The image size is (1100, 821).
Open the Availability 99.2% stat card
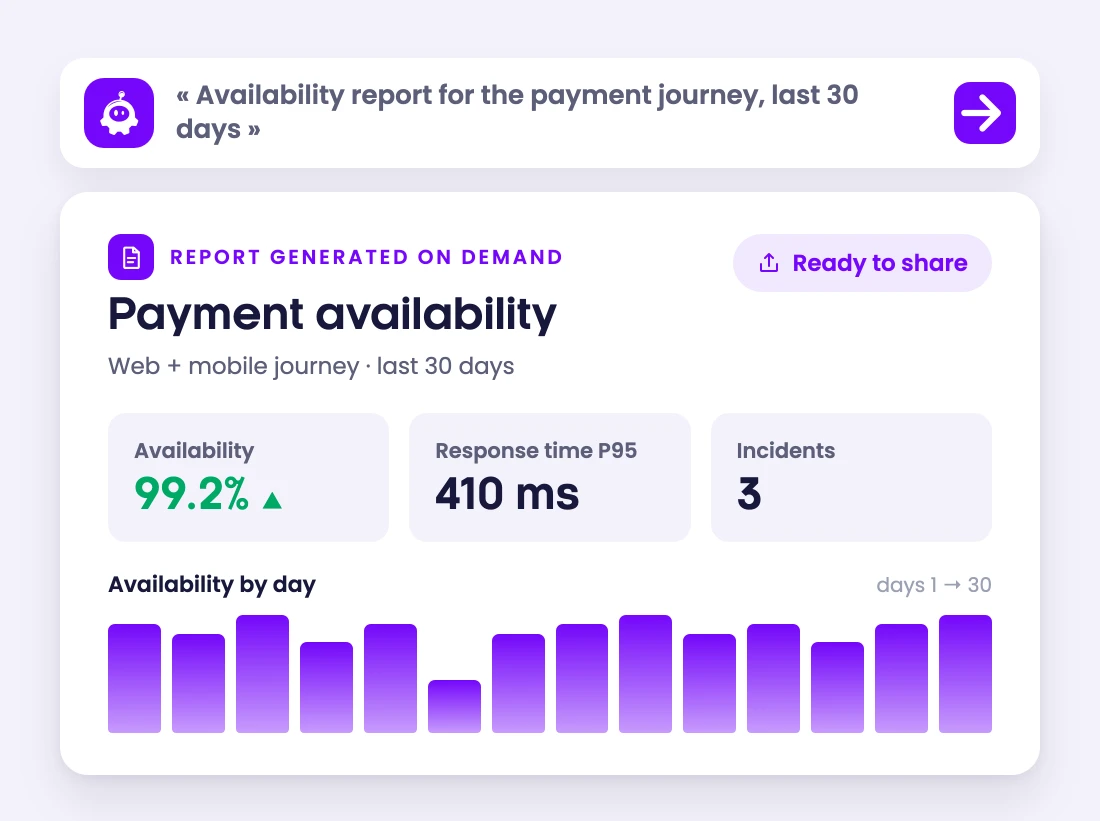[248, 477]
